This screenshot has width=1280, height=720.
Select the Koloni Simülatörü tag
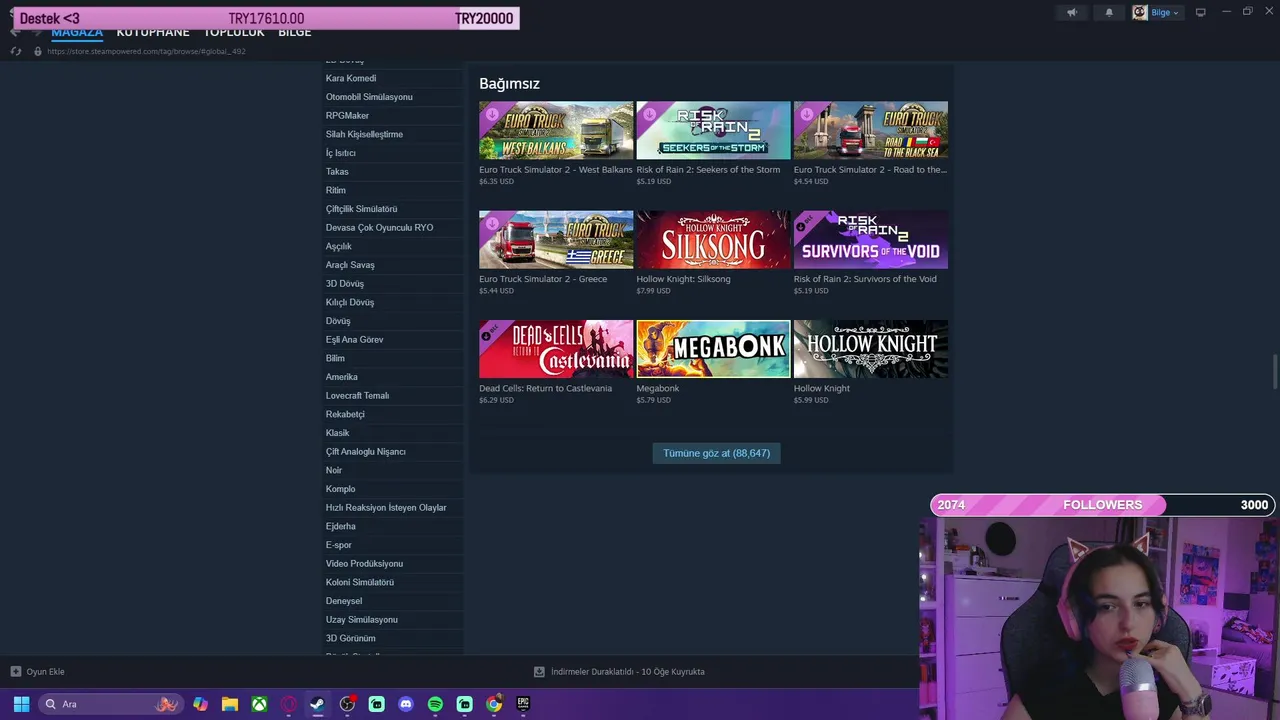(x=360, y=583)
